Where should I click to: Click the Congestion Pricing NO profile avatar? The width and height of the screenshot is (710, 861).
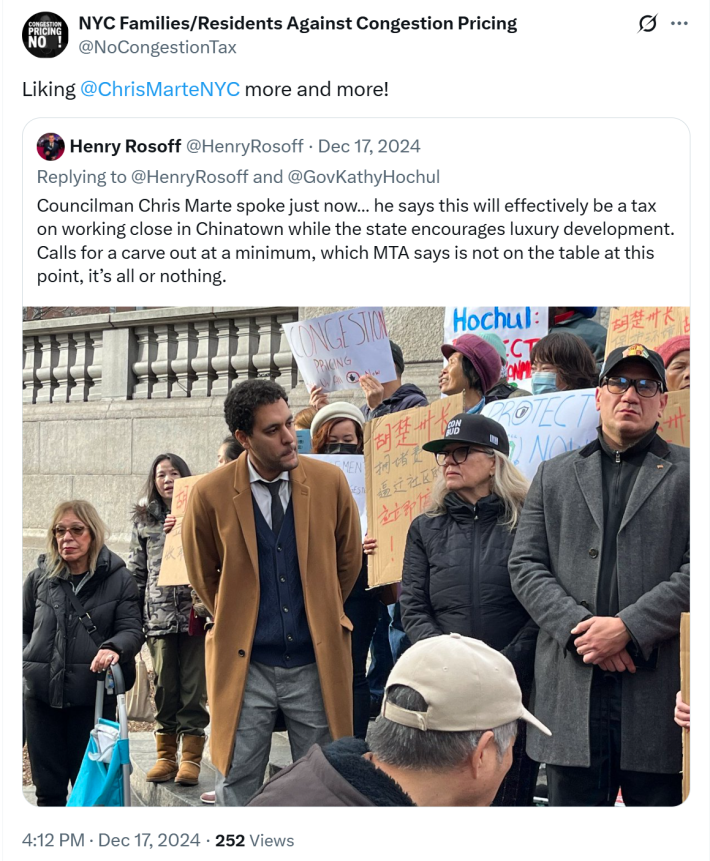pyautogui.click(x=45, y=35)
